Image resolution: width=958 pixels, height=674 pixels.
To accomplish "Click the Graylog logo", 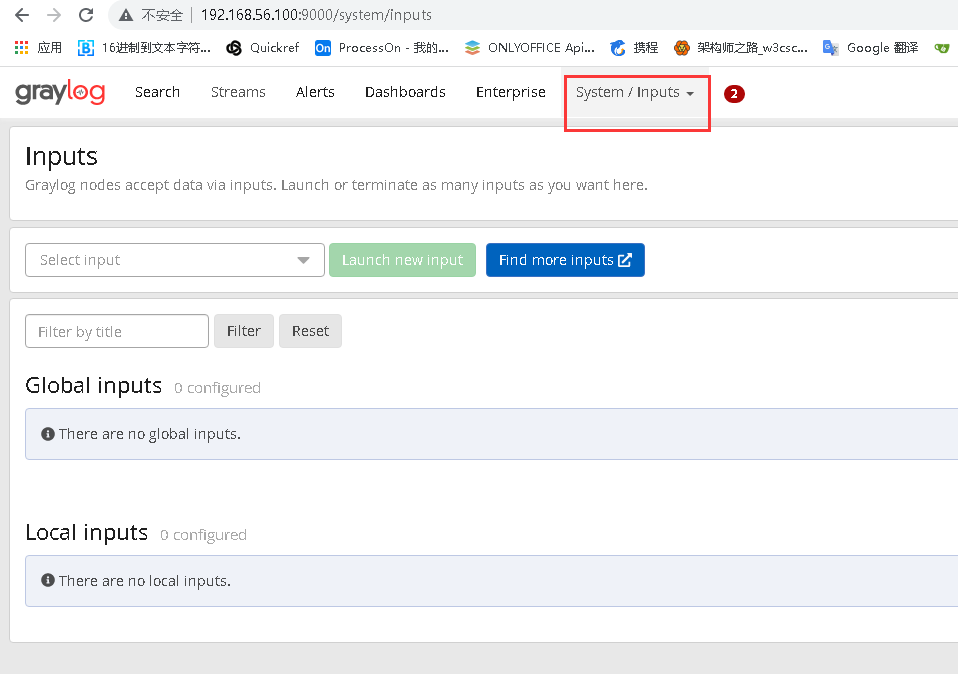I will 60,92.
